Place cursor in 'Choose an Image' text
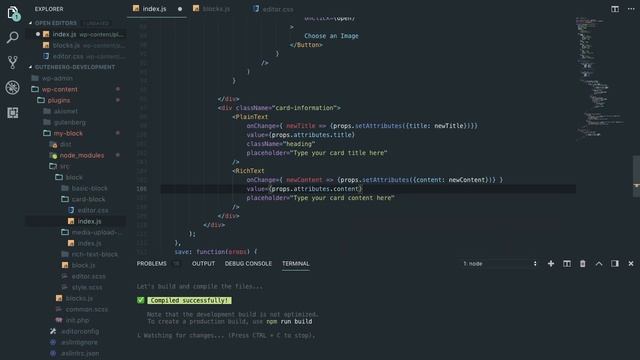Viewport: 640px width, 360px height. 331,36
